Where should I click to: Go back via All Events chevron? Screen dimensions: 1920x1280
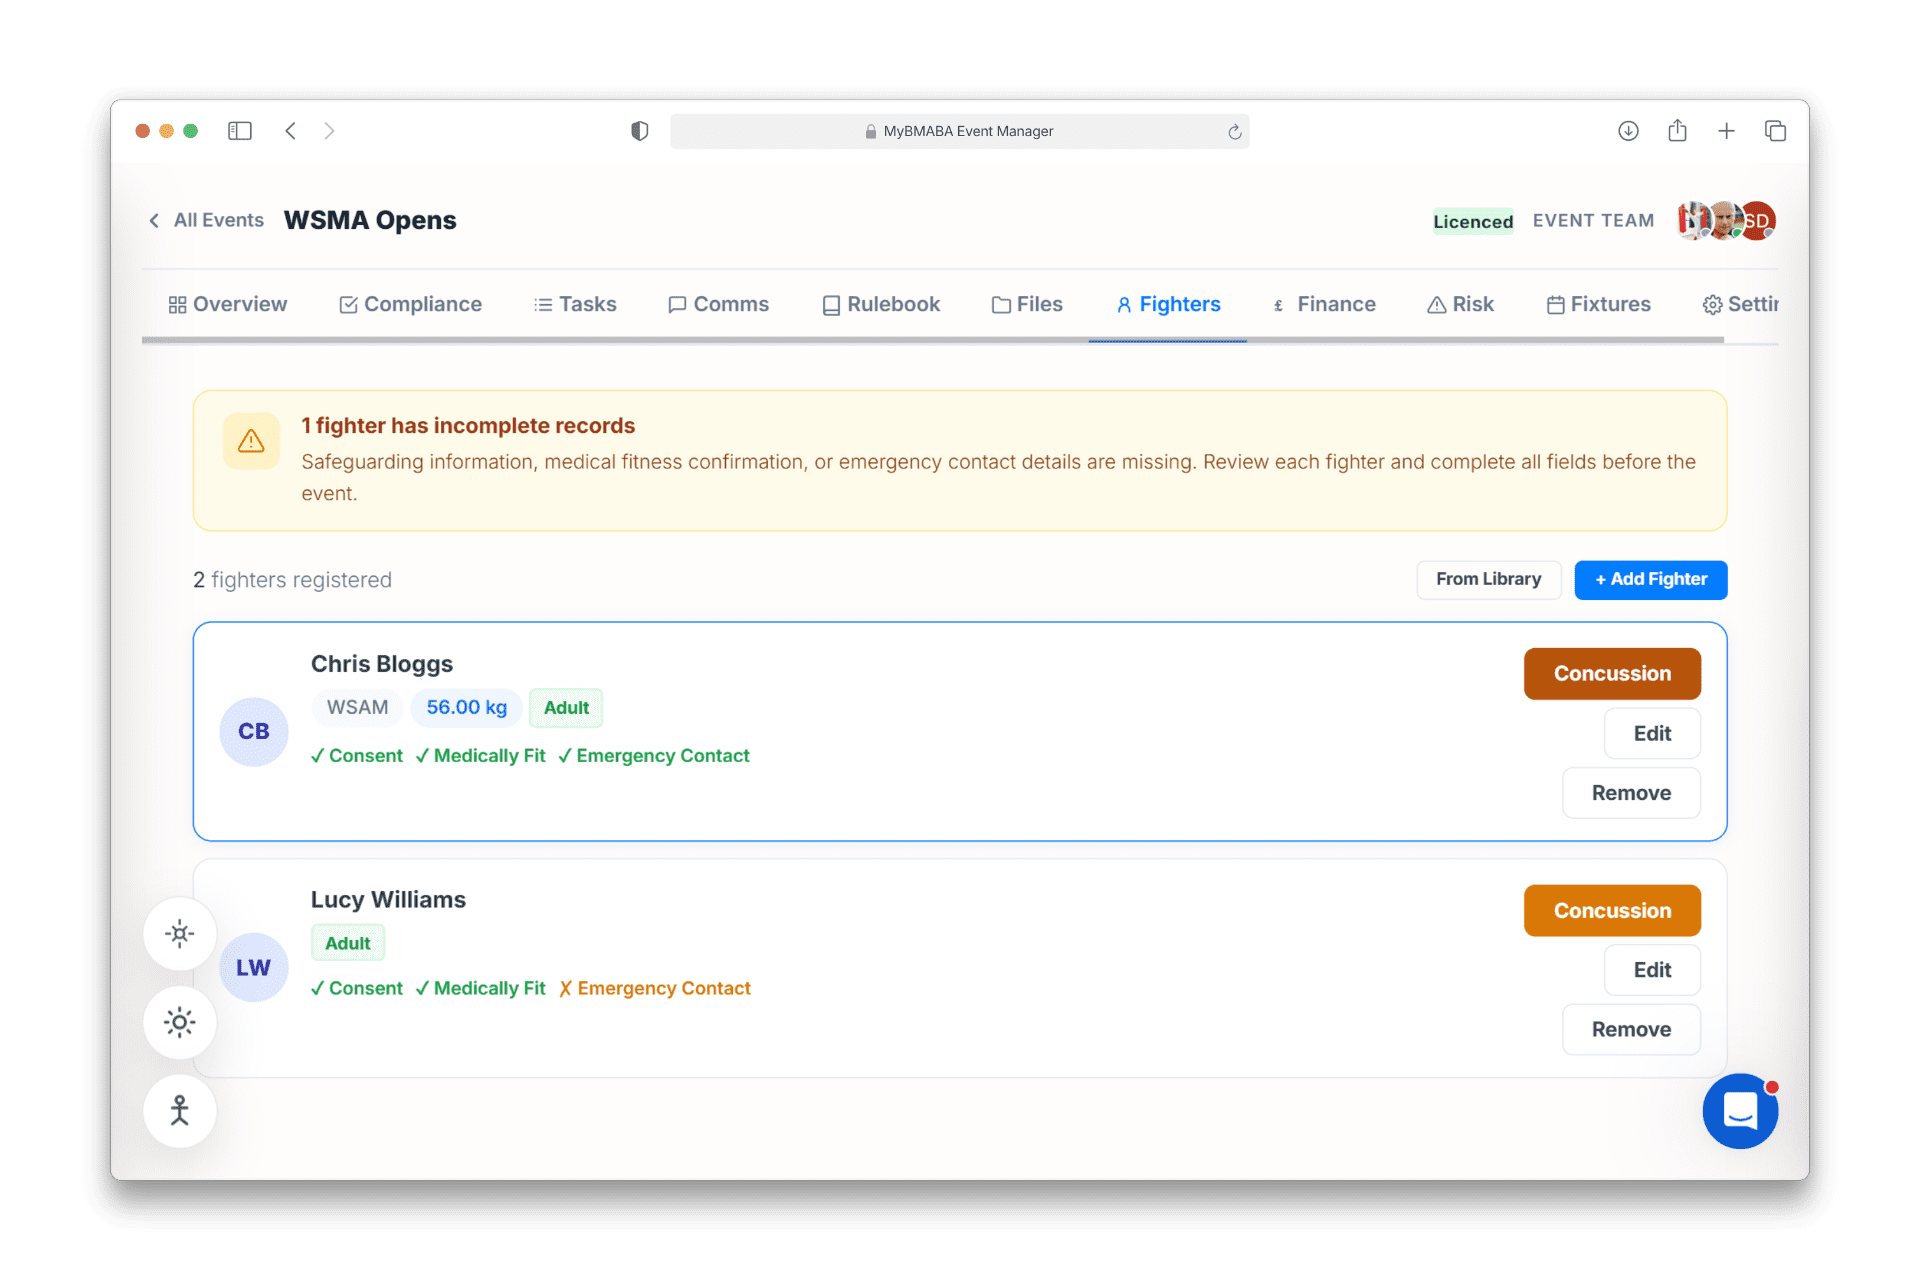155,221
